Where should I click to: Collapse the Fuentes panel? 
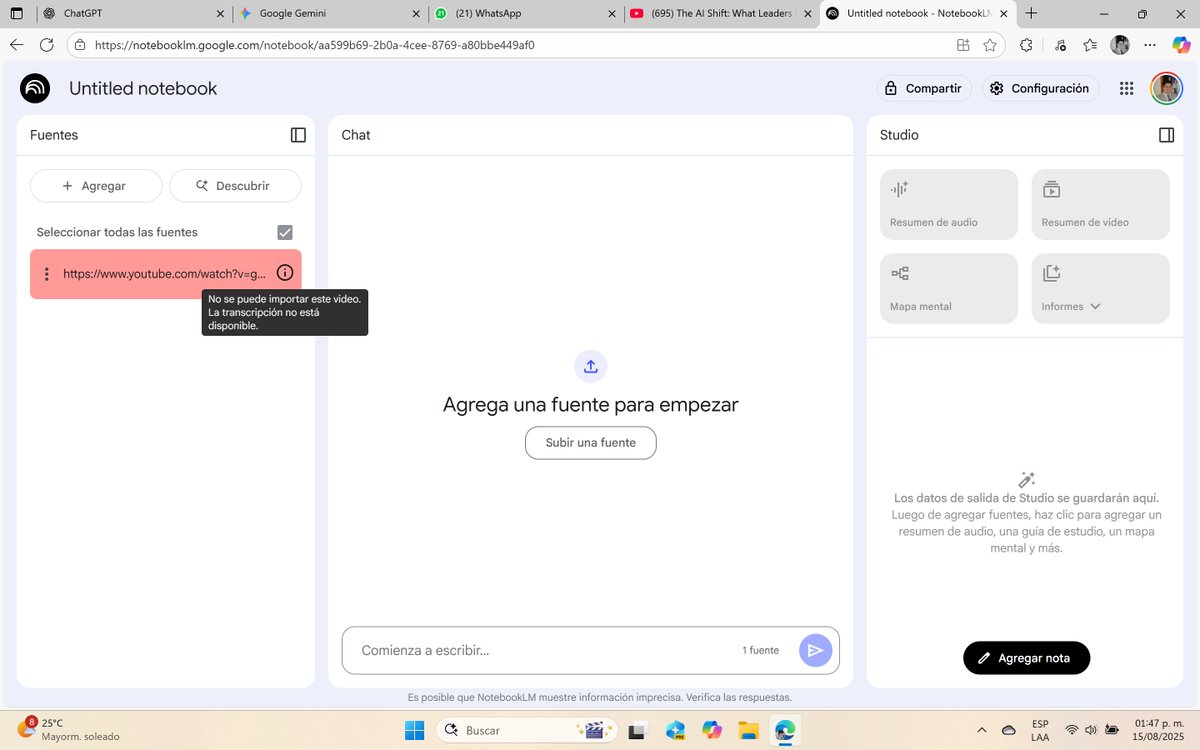tap(298, 135)
